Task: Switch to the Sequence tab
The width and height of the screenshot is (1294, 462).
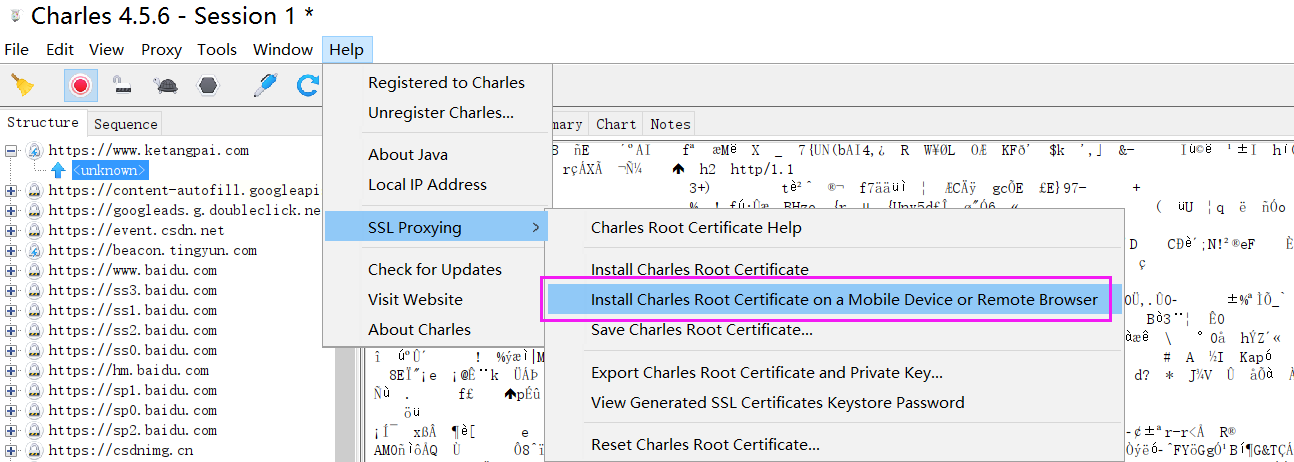Action: (x=126, y=124)
